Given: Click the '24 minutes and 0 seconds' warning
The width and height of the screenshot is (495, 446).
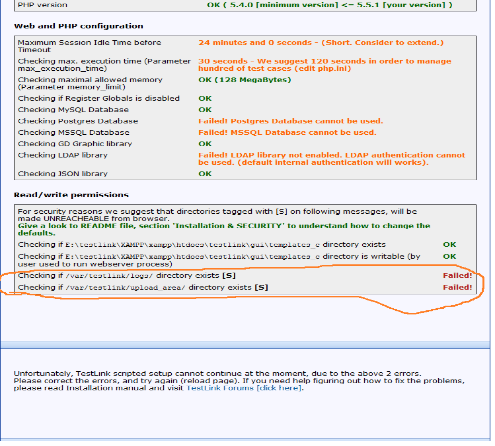Looking at the screenshot, I should [321, 43].
